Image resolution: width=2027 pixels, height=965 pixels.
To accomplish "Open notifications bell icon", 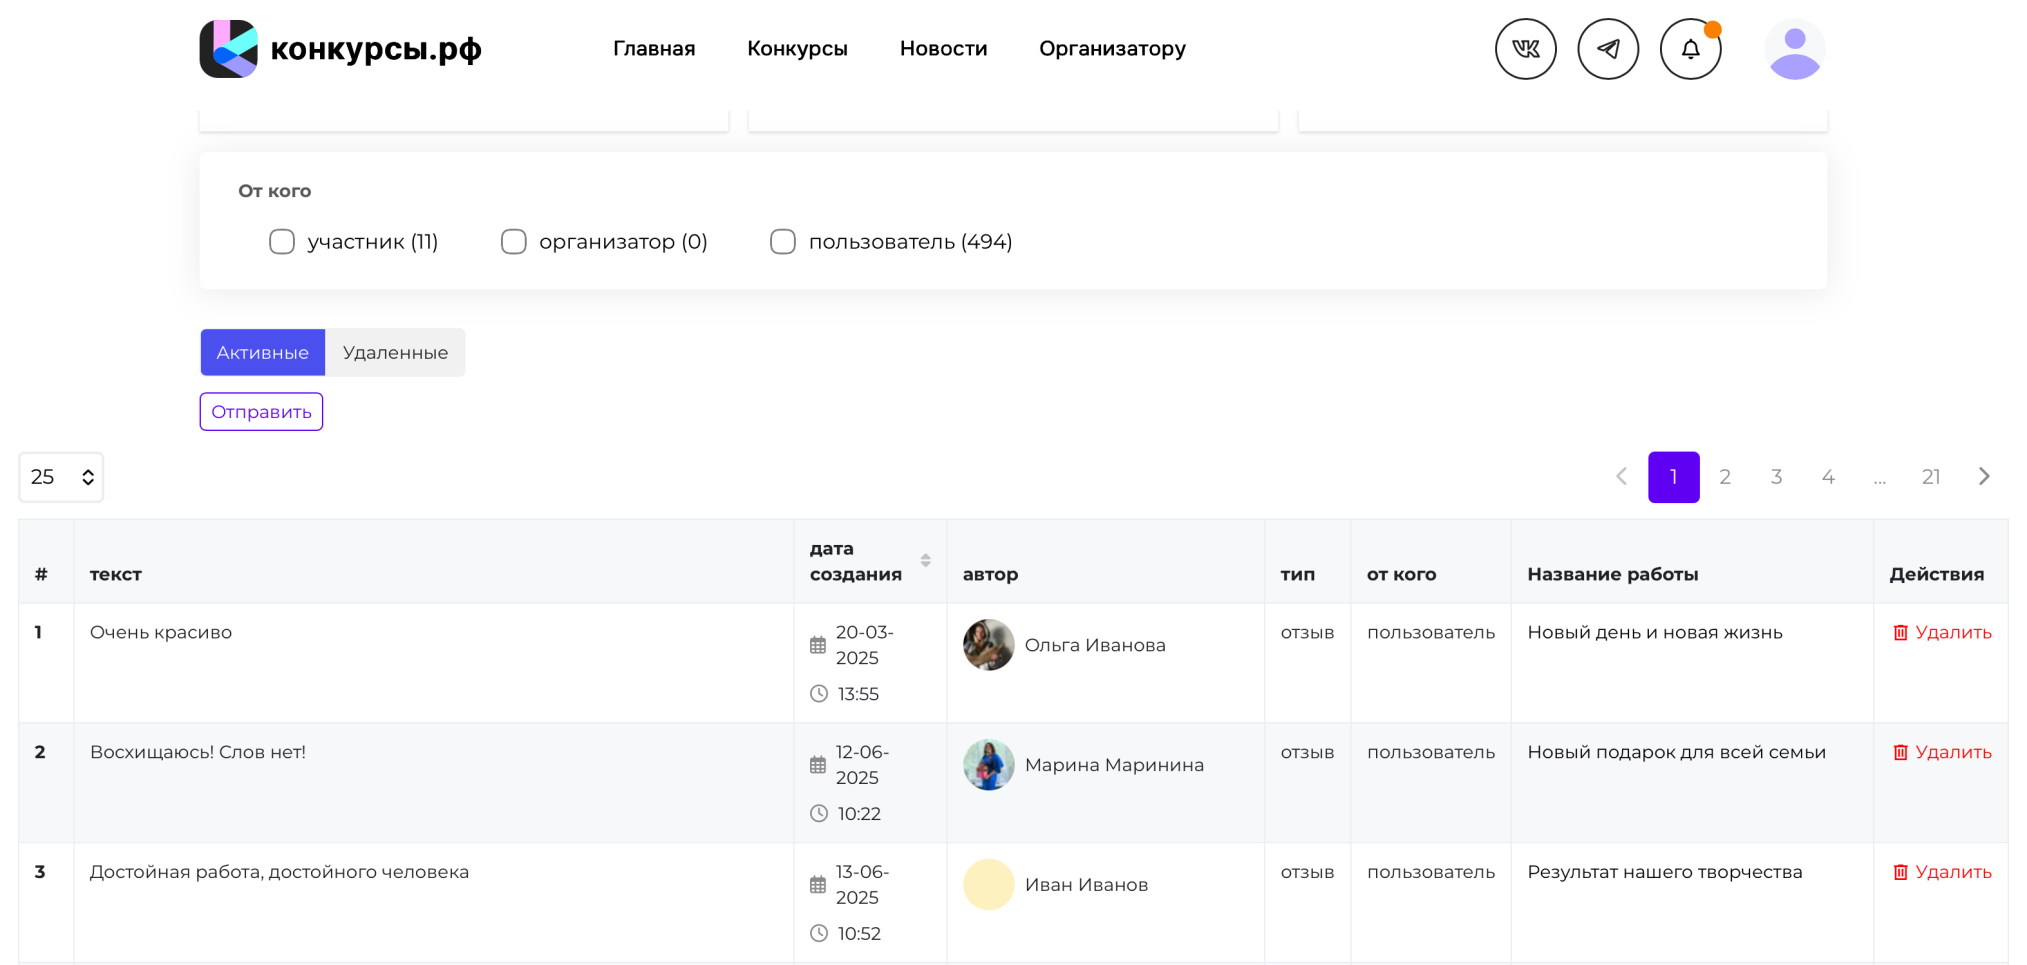I will (1690, 49).
